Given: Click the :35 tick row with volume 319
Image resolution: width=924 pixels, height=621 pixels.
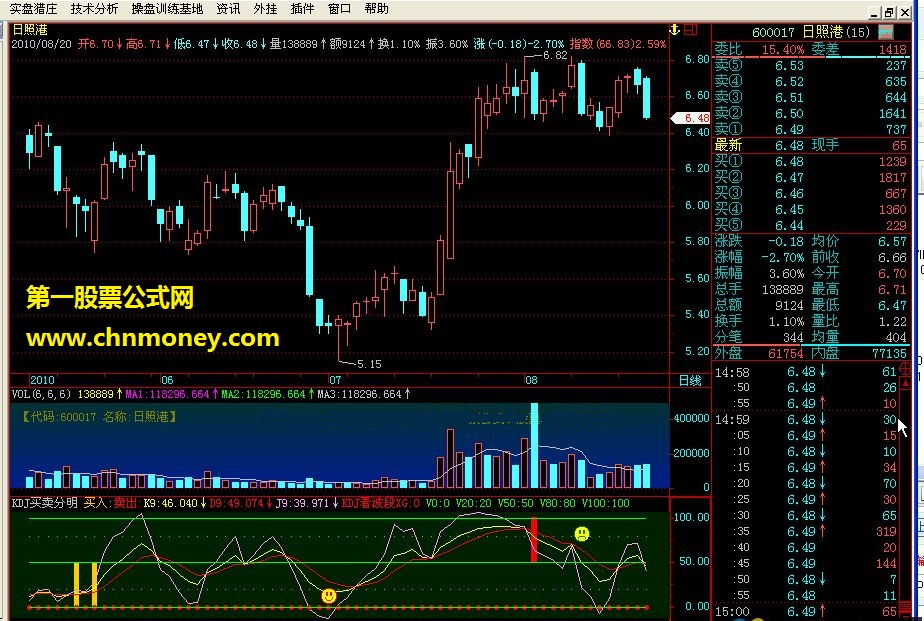Looking at the screenshot, I should point(806,531).
